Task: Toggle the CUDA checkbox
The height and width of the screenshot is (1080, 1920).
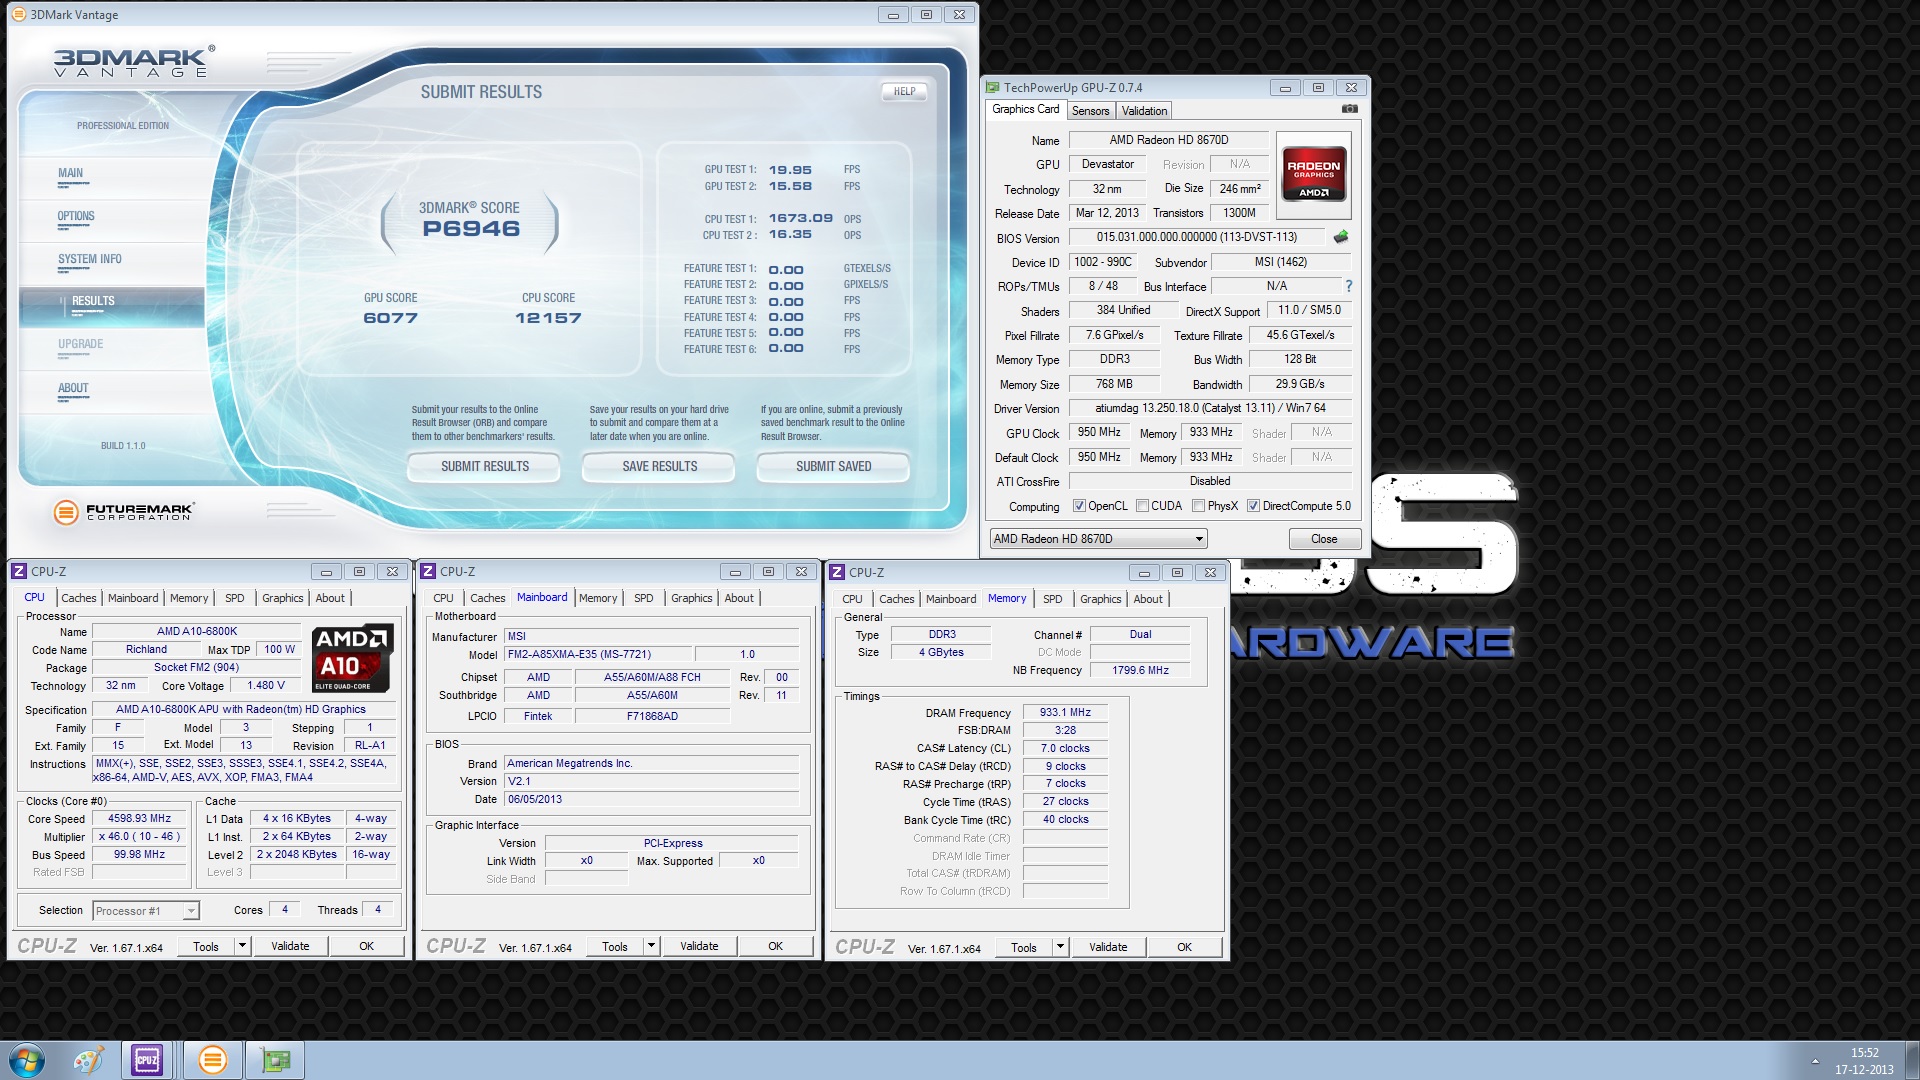Action: (1142, 506)
